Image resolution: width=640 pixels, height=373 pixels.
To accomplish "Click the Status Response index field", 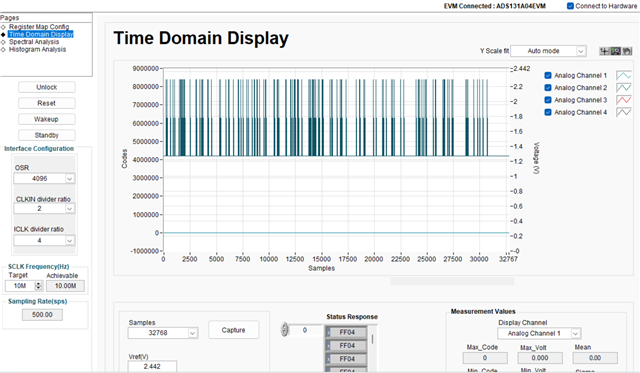I will [305, 330].
